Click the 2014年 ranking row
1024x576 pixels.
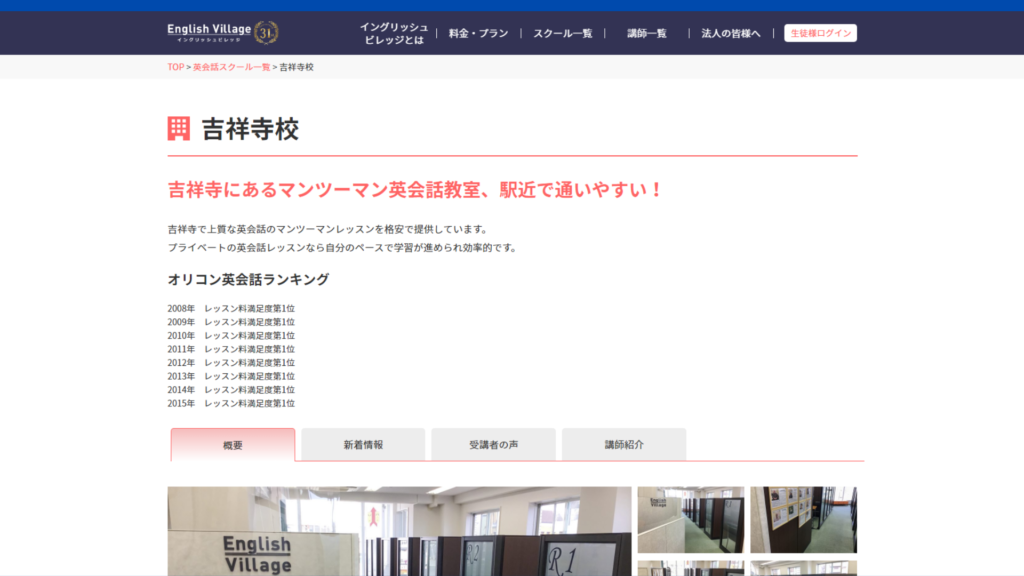tap(231, 390)
